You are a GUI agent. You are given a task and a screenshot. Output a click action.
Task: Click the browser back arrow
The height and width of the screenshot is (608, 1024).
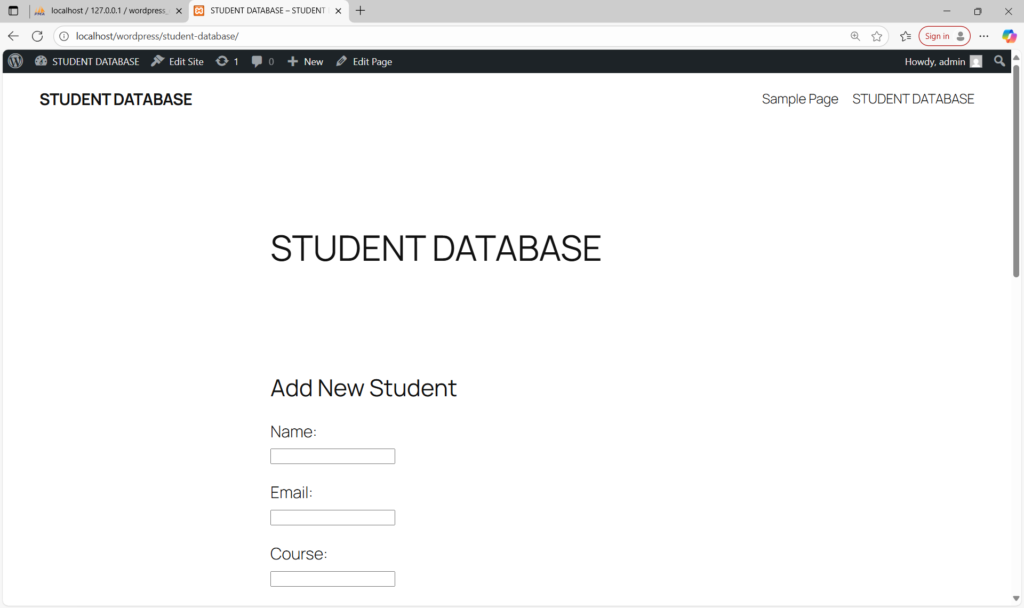click(x=13, y=36)
